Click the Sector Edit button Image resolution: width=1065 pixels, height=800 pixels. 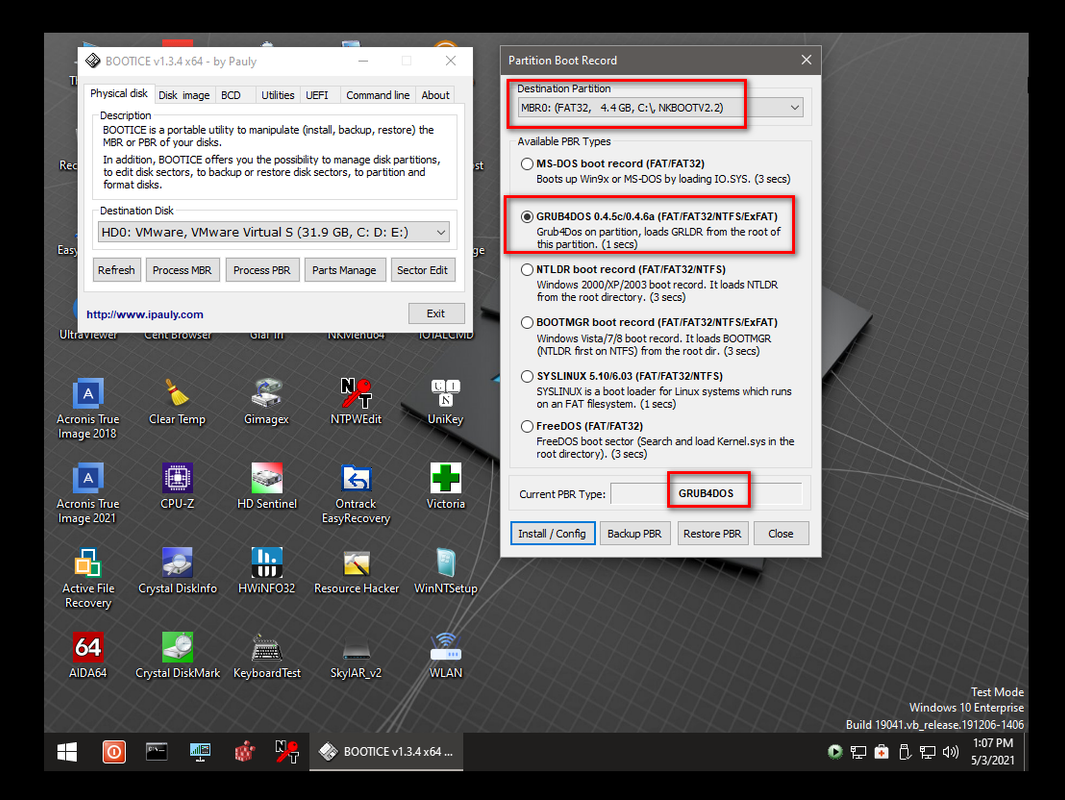422,270
